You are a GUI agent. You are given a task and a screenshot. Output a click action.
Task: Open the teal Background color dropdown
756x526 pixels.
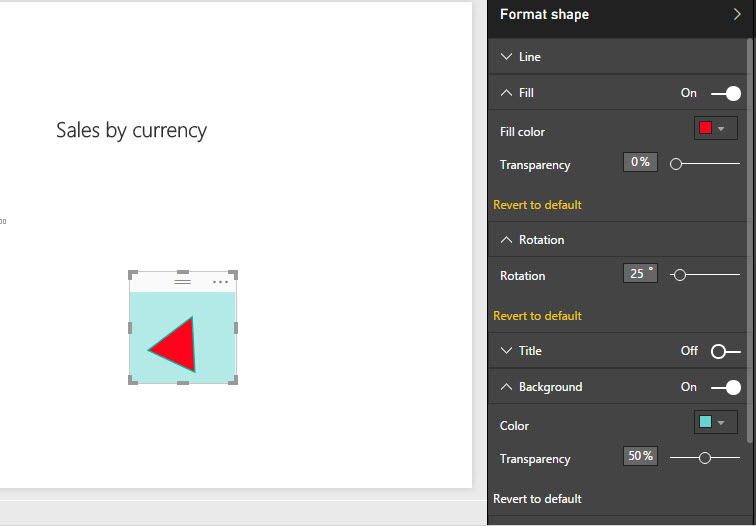[x=716, y=422]
